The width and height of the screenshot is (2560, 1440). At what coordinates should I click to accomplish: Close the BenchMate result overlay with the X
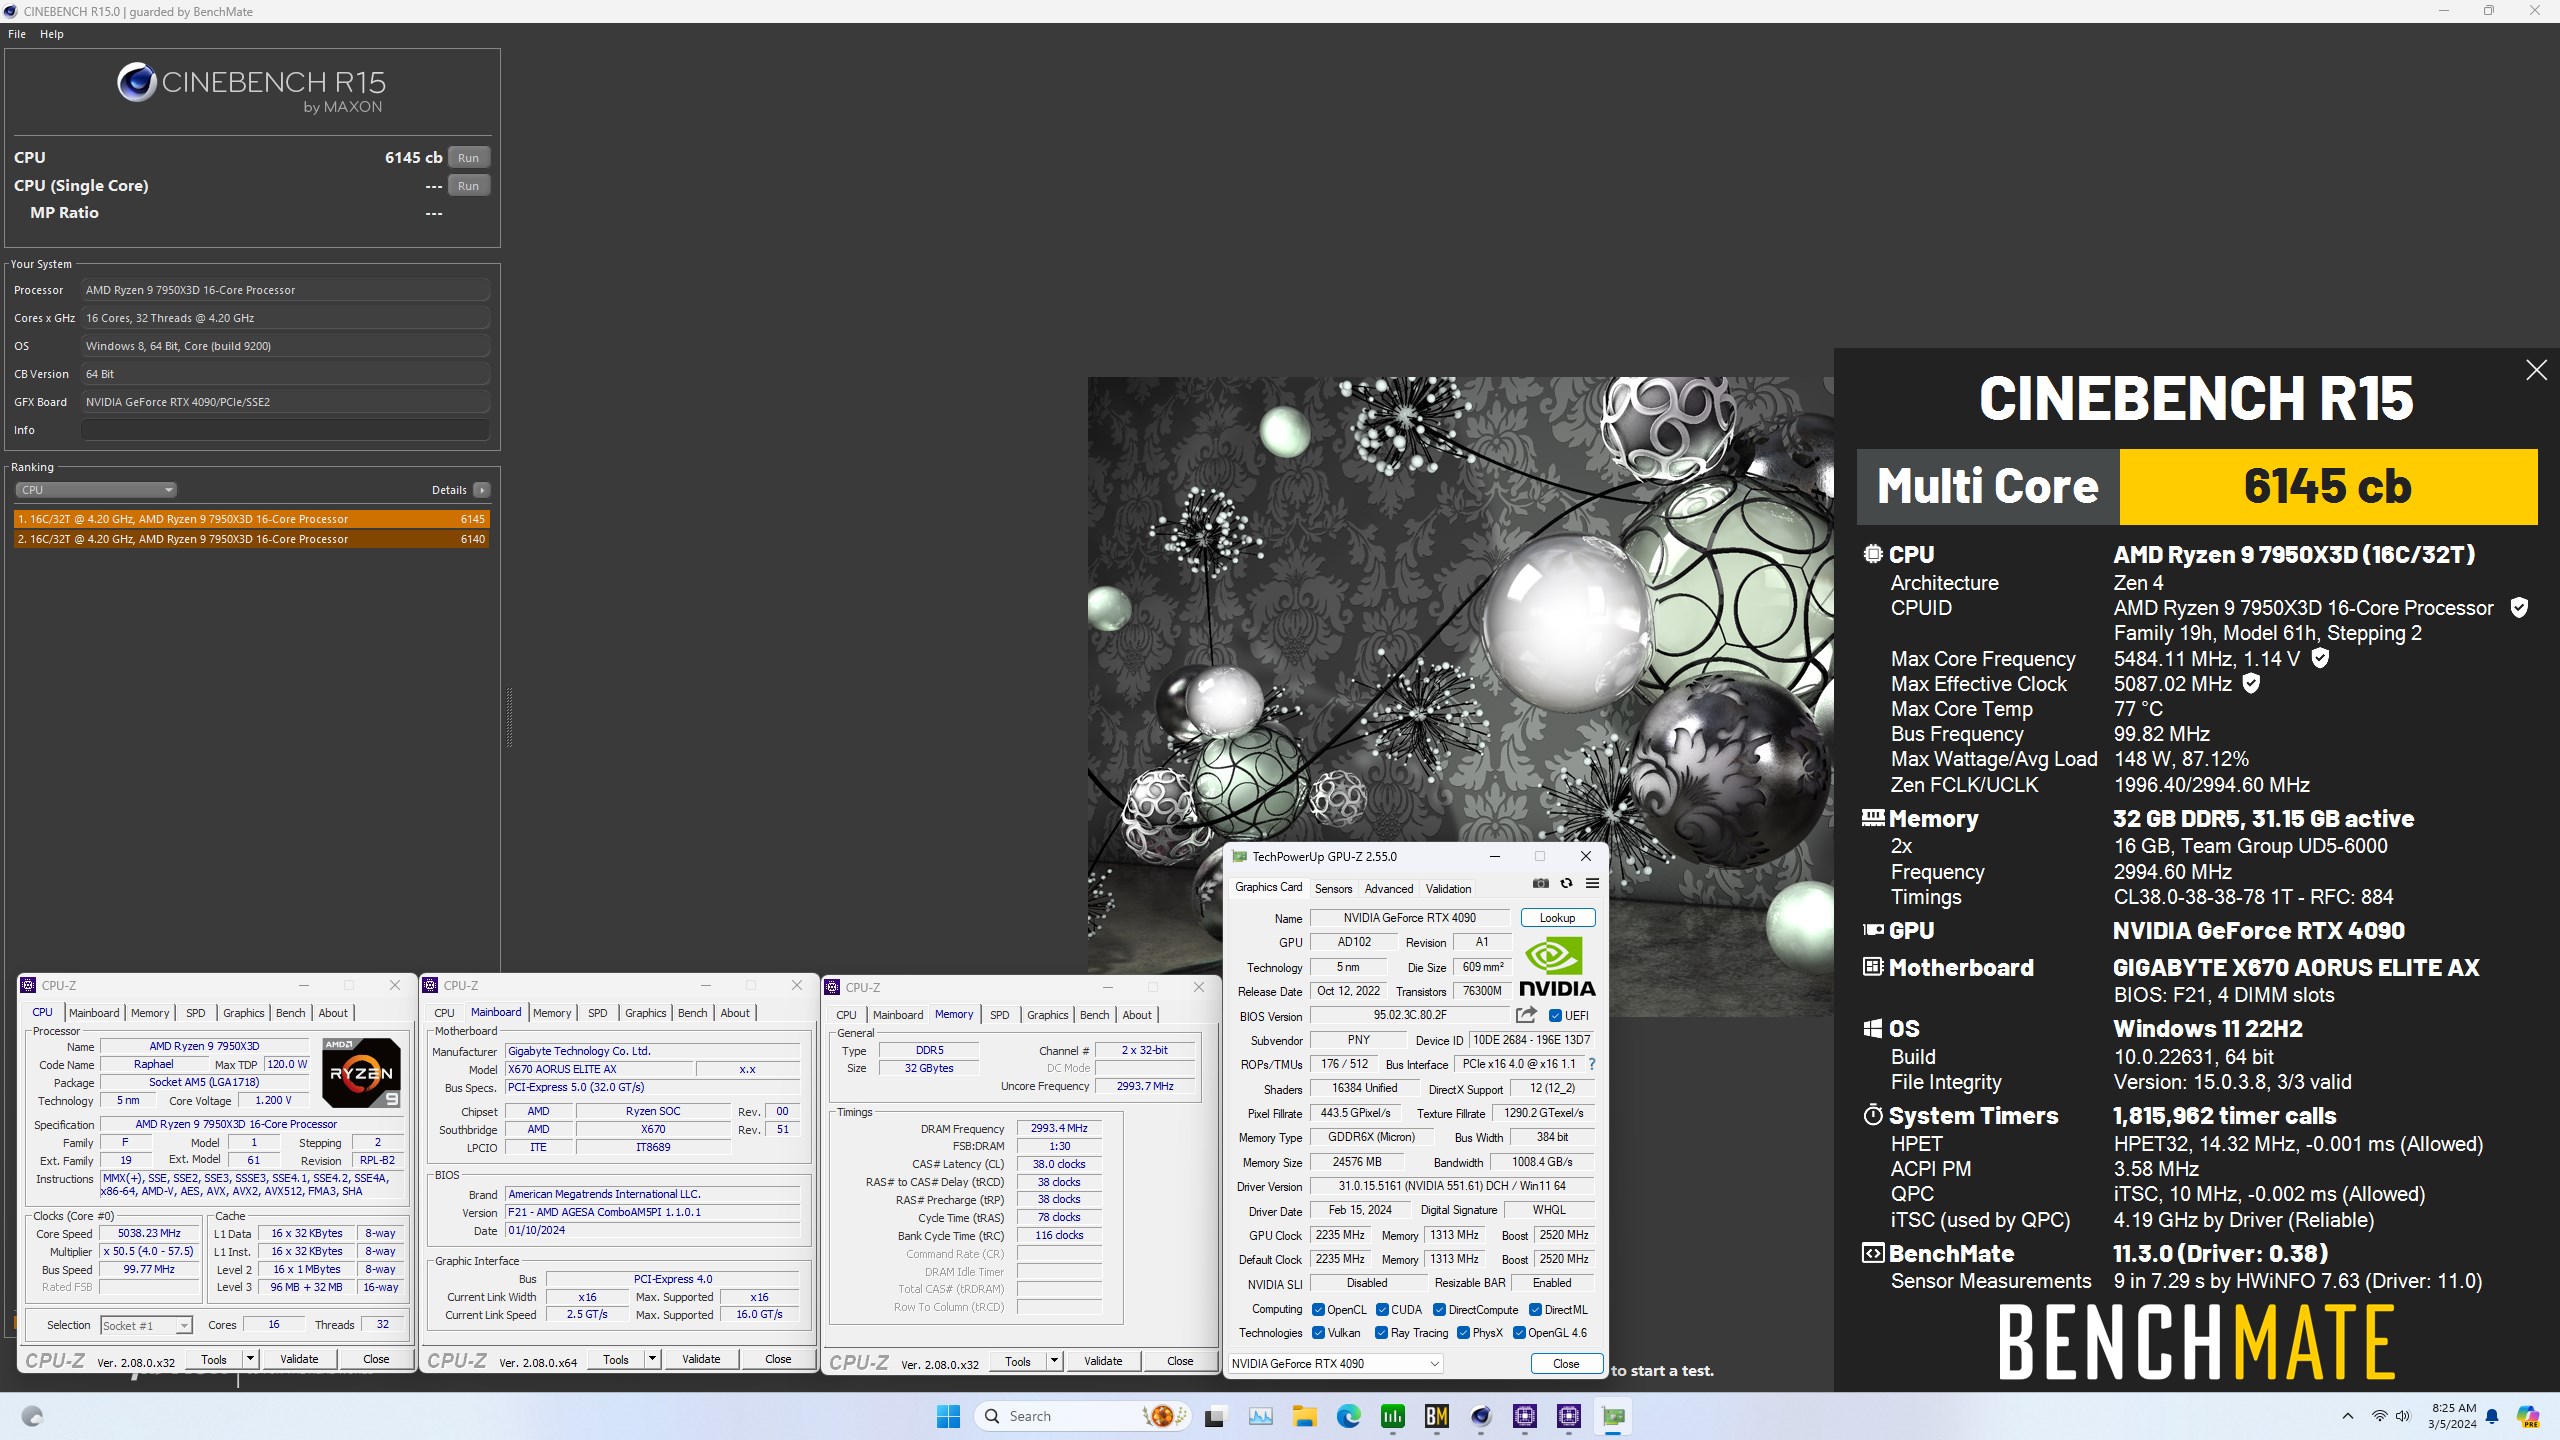coord(2536,370)
